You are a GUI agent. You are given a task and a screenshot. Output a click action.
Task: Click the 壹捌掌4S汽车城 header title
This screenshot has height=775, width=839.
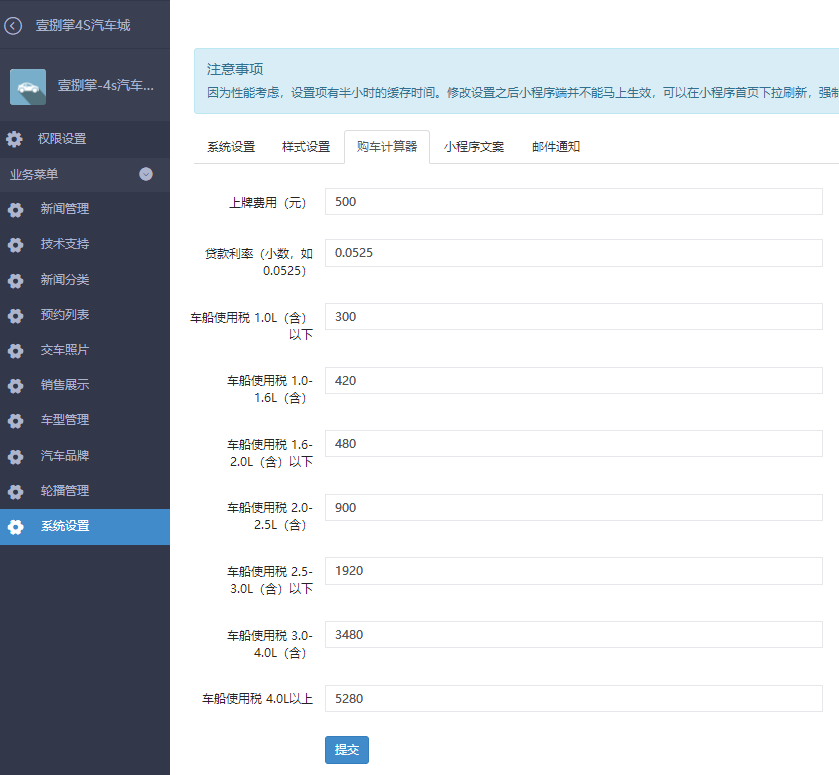pyautogui.click(x=83, y=25)
